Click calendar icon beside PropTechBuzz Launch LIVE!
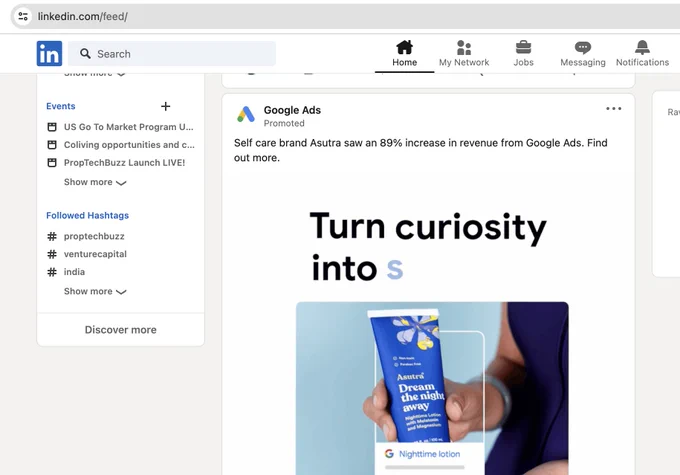 point(52,162)
